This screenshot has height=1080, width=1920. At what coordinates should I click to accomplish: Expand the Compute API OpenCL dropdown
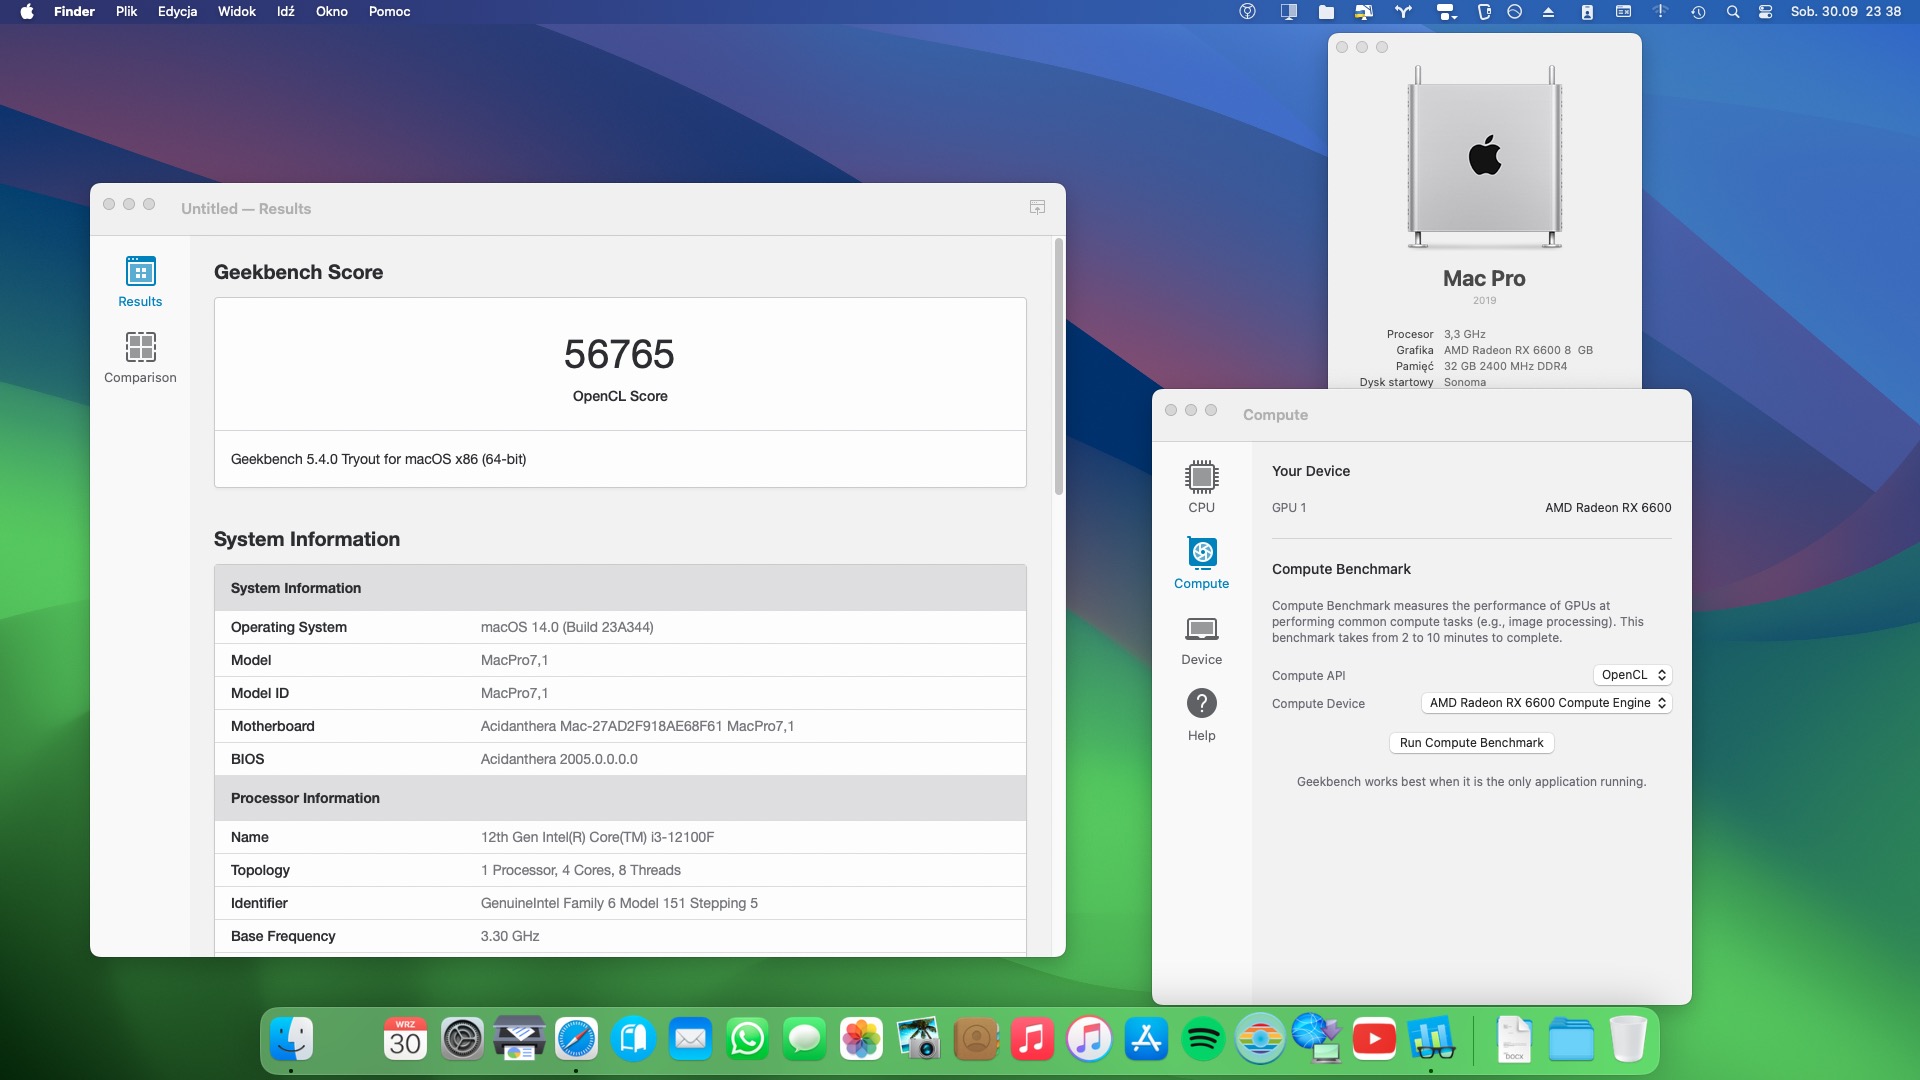pyautogui.click(x=1632, y=675)
